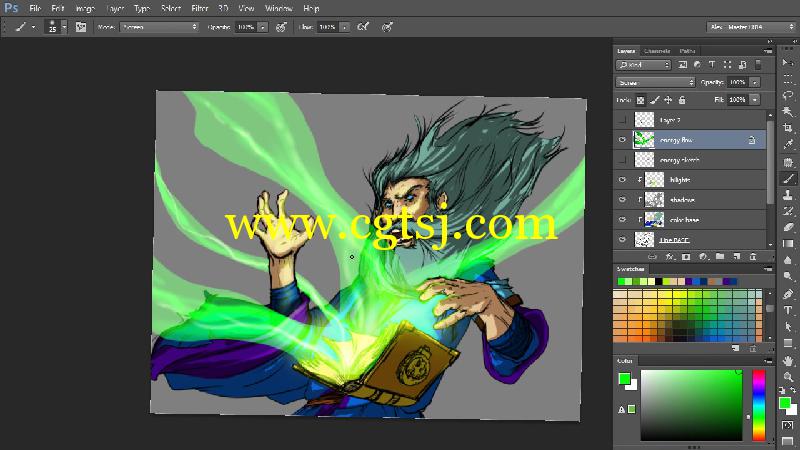
Task: Open the workspace switcher dropdown
Action: pos(751,27)
